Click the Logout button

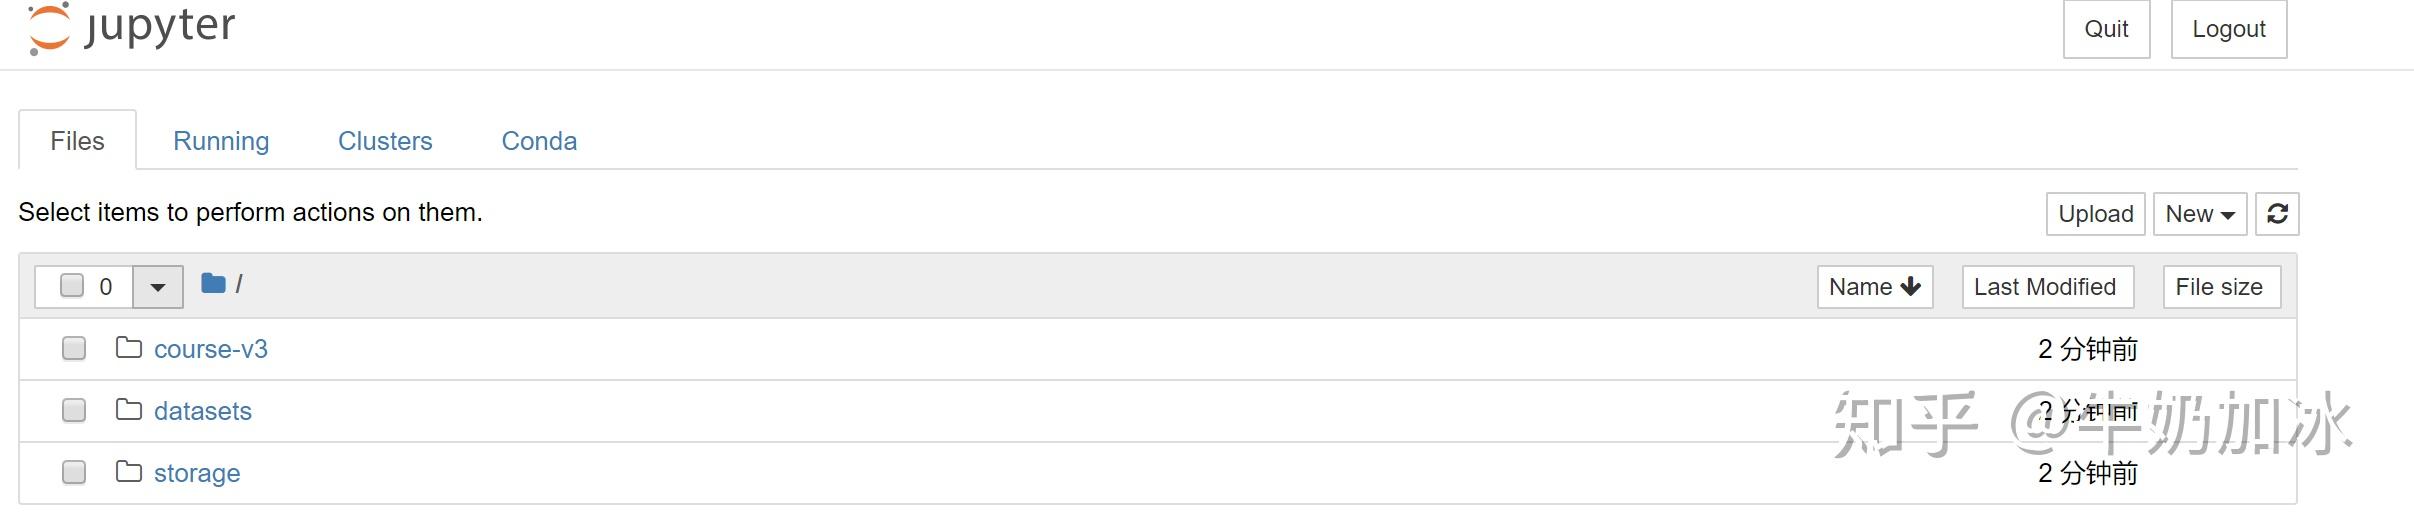(2228, 29)
